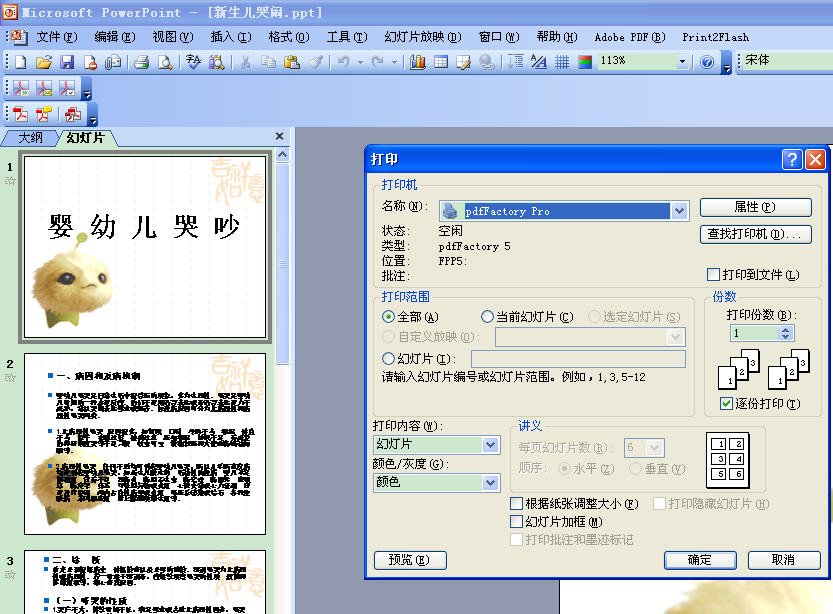The height and width of the screenshot is (614, 833).
Task: Open the 打印内容 content dropdown
Action: click(x=489, y=443)
